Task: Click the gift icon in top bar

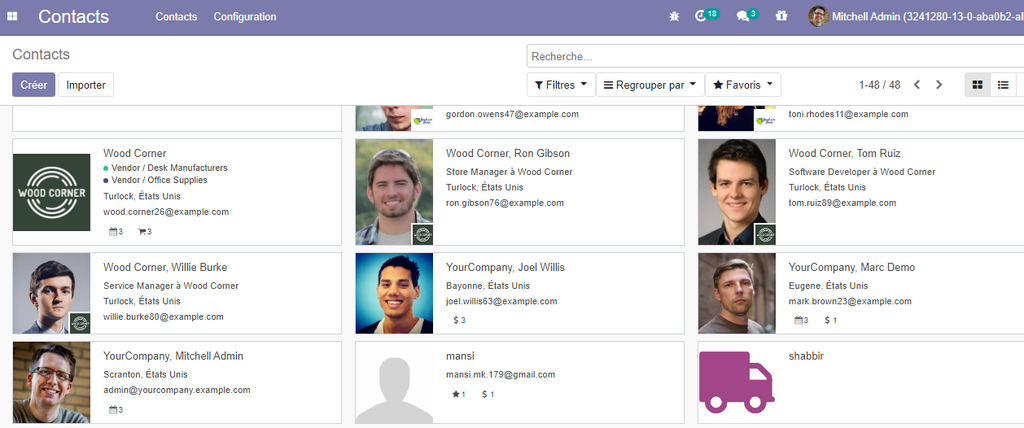Action: tap(781, 17)
